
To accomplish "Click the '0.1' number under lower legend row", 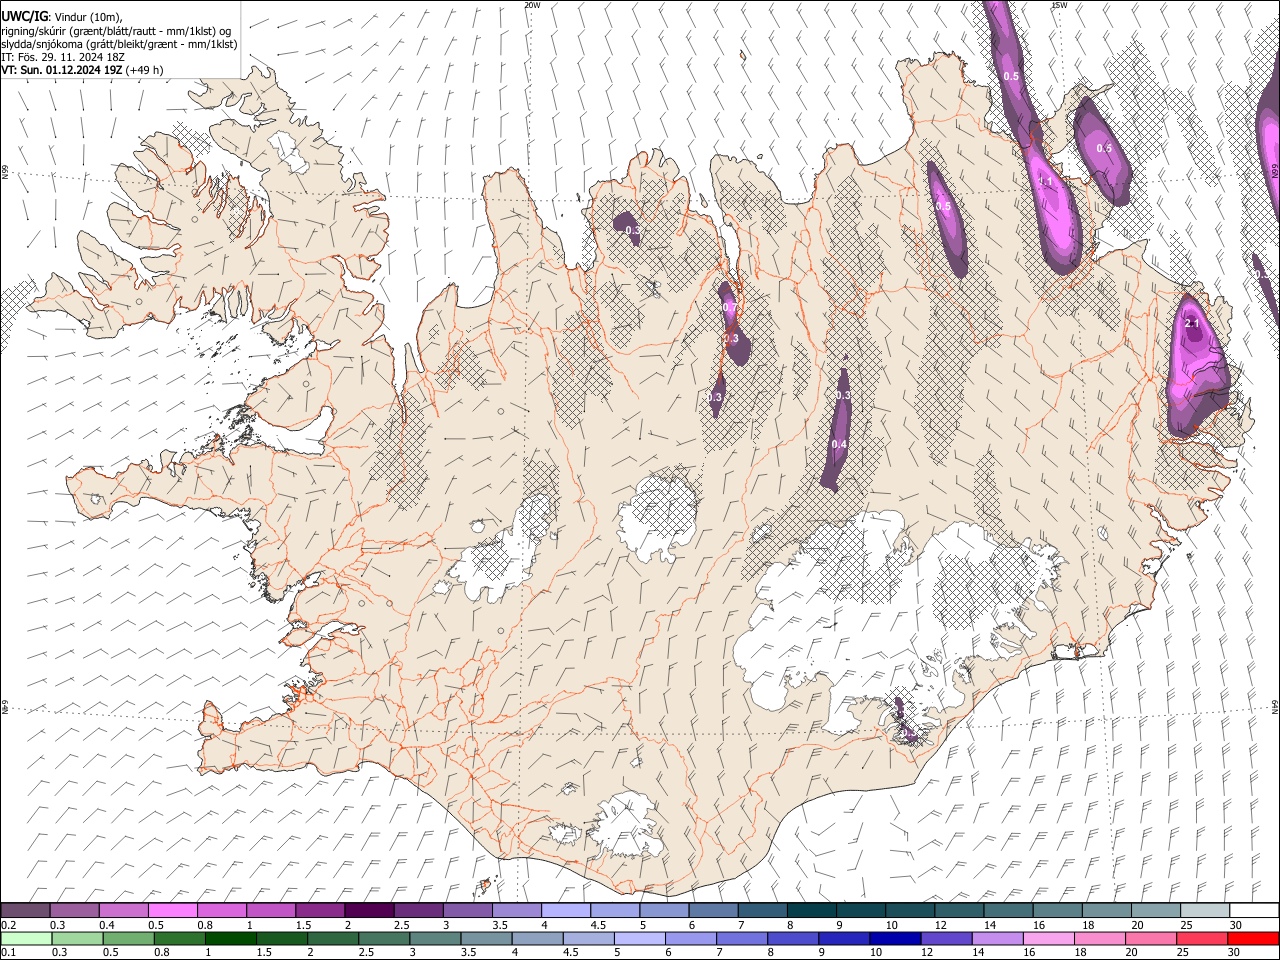I will pyautogui.click(x=8, y=953).
